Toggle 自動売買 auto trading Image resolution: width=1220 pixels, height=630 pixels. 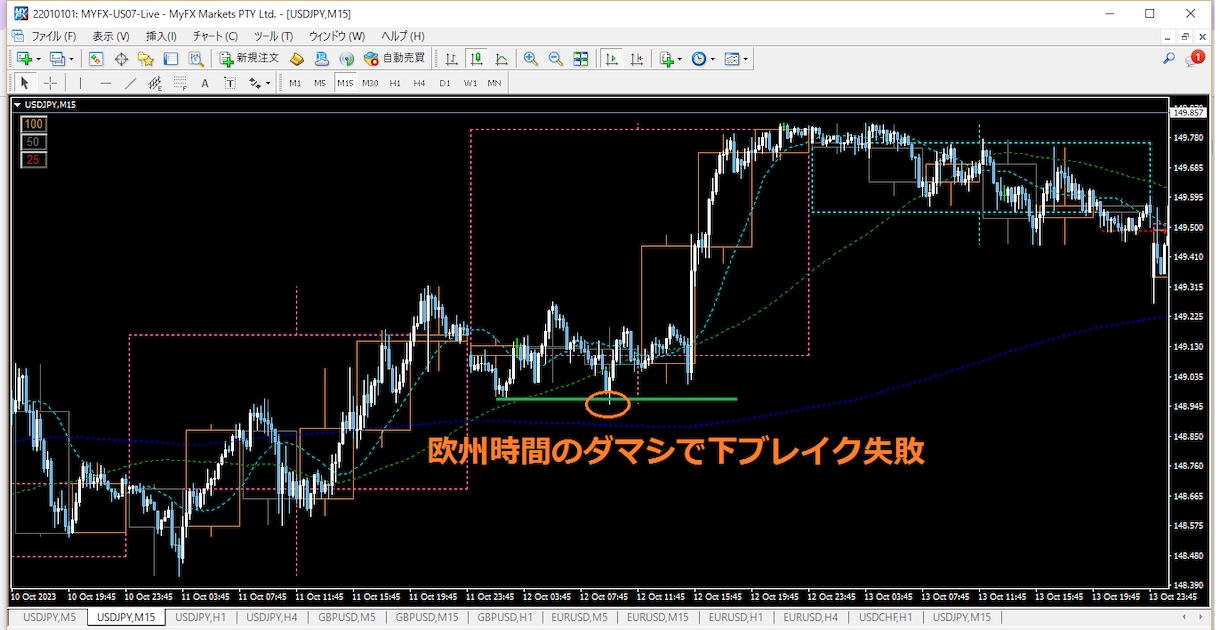(x=394, y=59)
